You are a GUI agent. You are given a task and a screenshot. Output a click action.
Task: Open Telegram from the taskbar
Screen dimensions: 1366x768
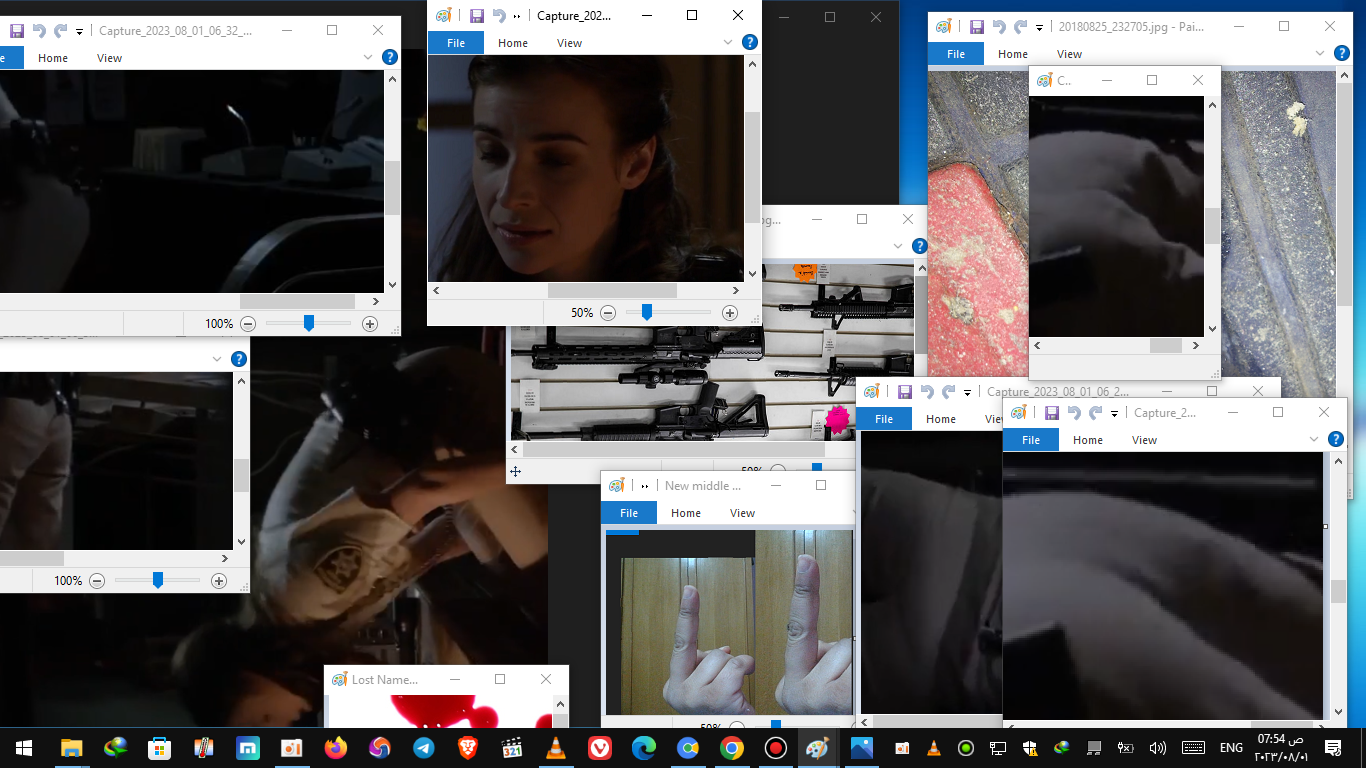click(x=423, y=748)
